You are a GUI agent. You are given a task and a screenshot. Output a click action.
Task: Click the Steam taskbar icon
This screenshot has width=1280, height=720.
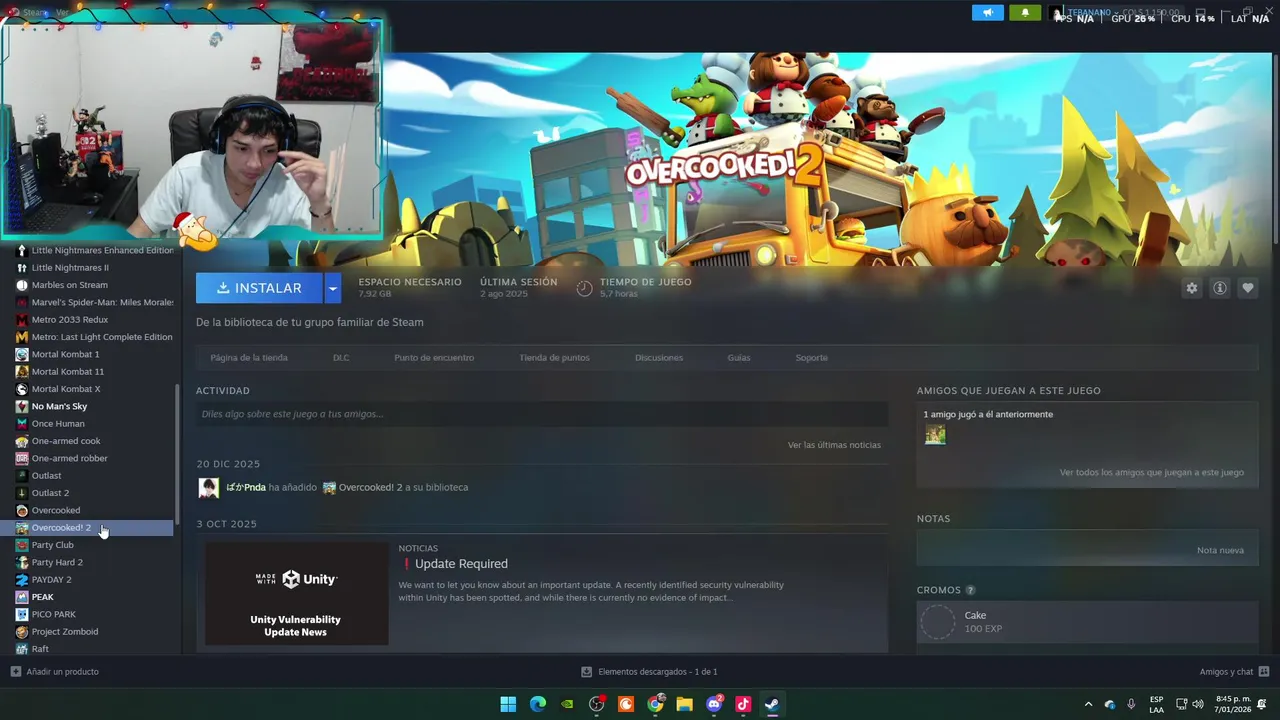tap(772, 704)
